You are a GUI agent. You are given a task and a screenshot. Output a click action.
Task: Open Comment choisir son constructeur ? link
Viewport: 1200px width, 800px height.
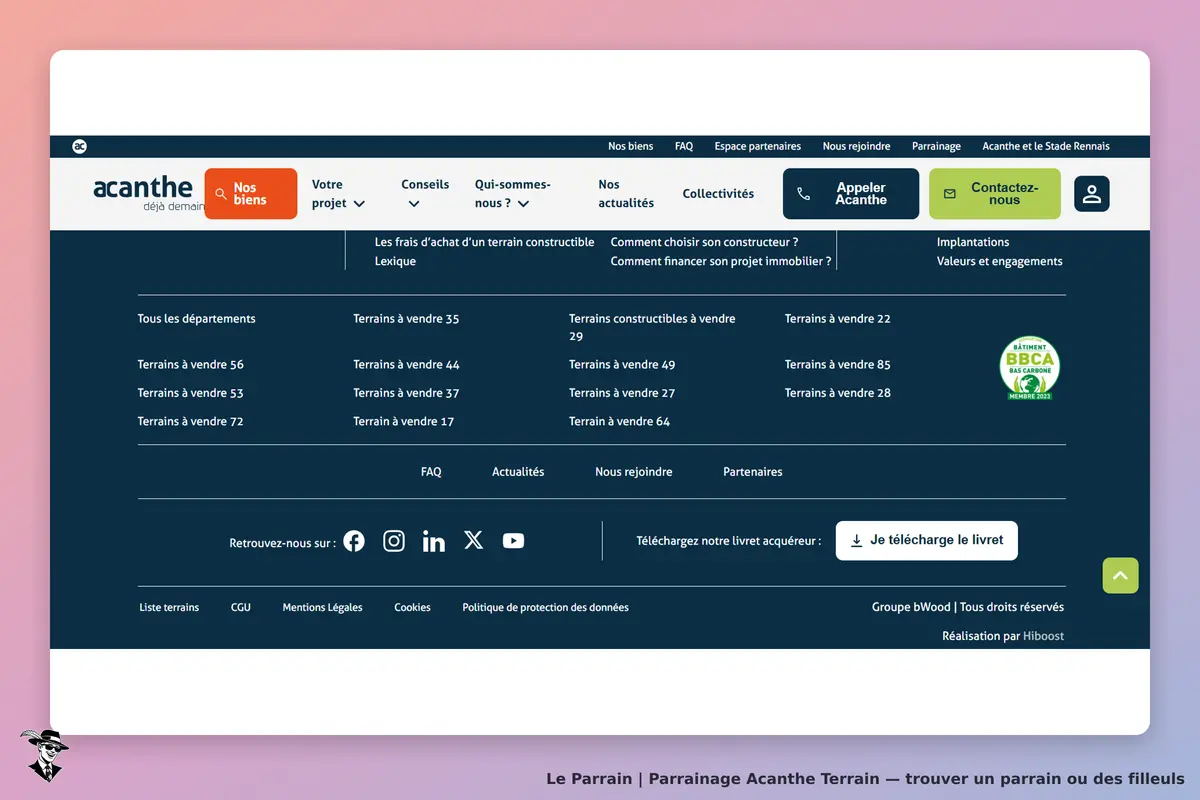coord(704,242)
